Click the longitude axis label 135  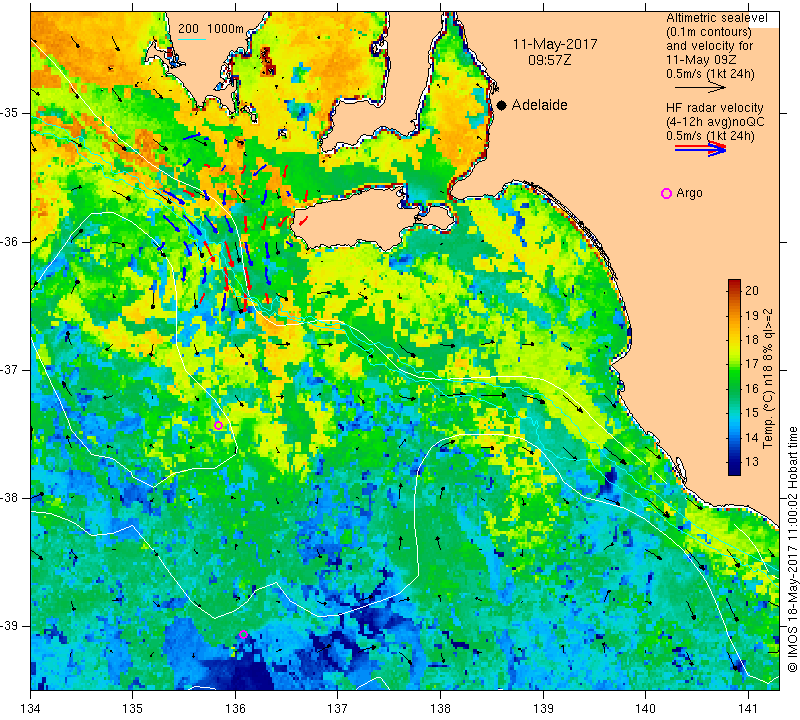[133, 709]
